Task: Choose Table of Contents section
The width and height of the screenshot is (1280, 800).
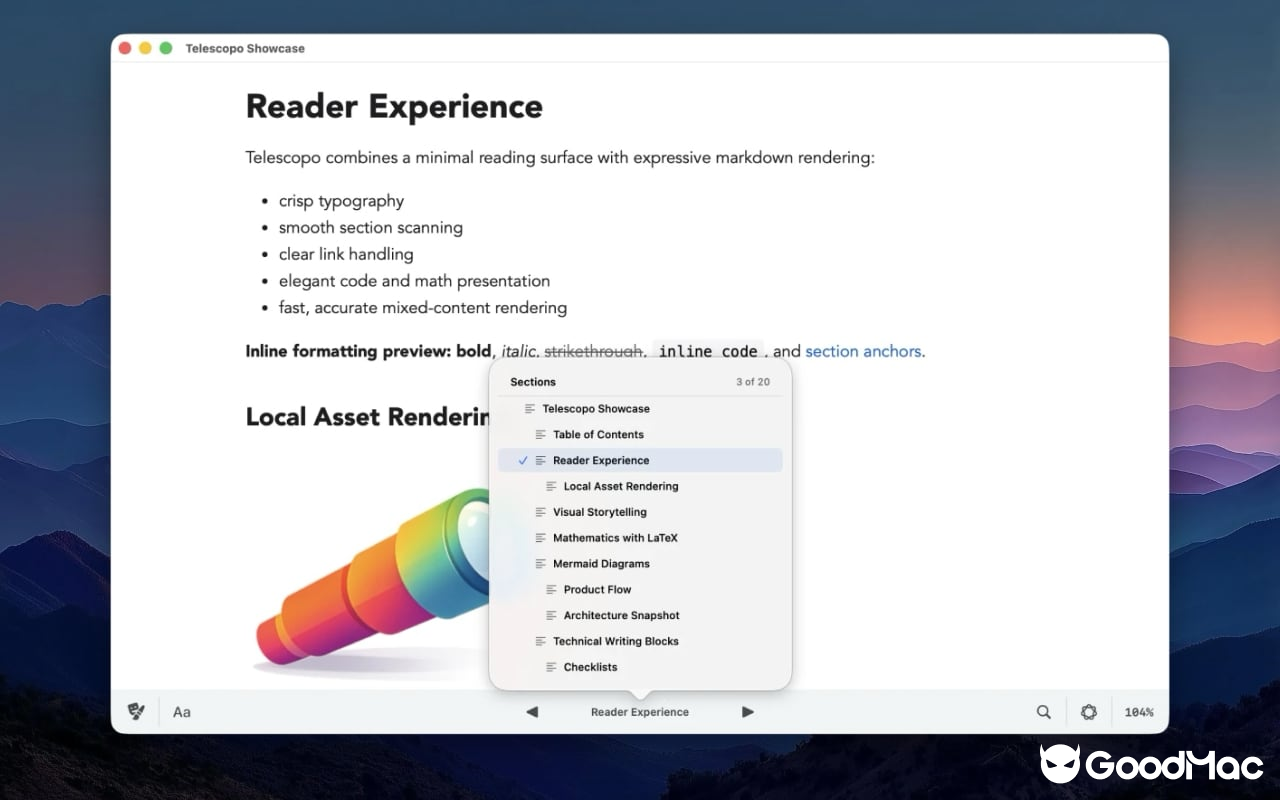Action: click(x=598, y=435)
